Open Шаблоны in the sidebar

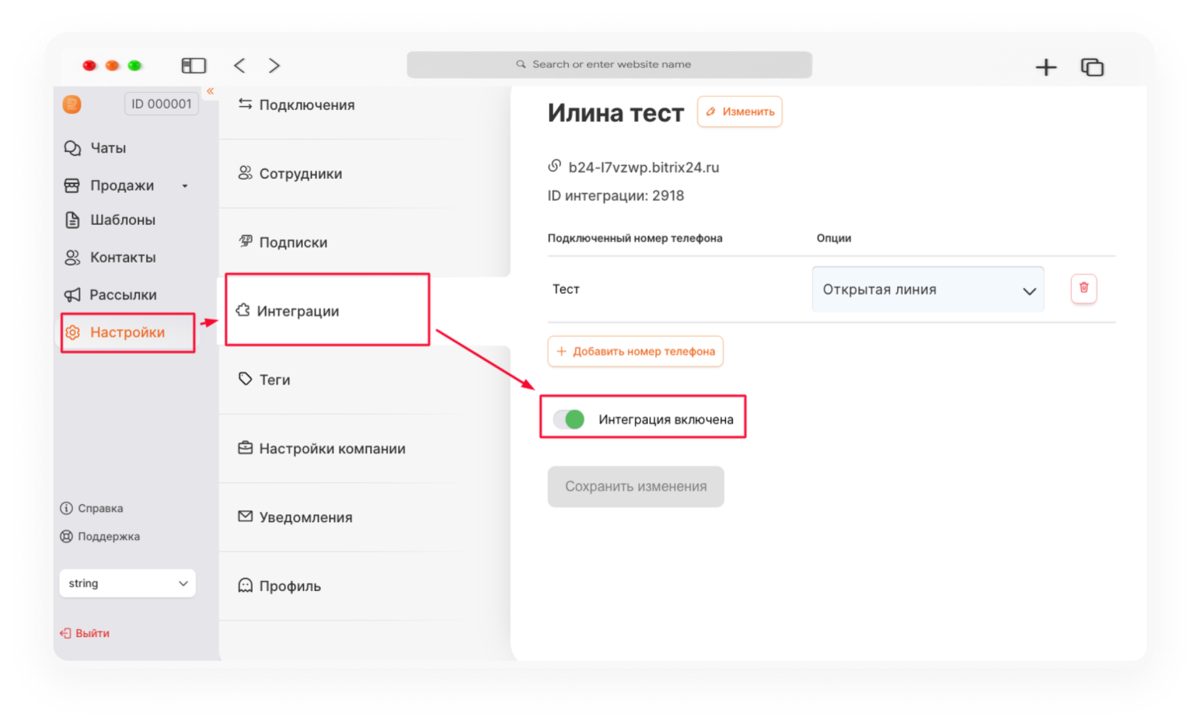122,220
